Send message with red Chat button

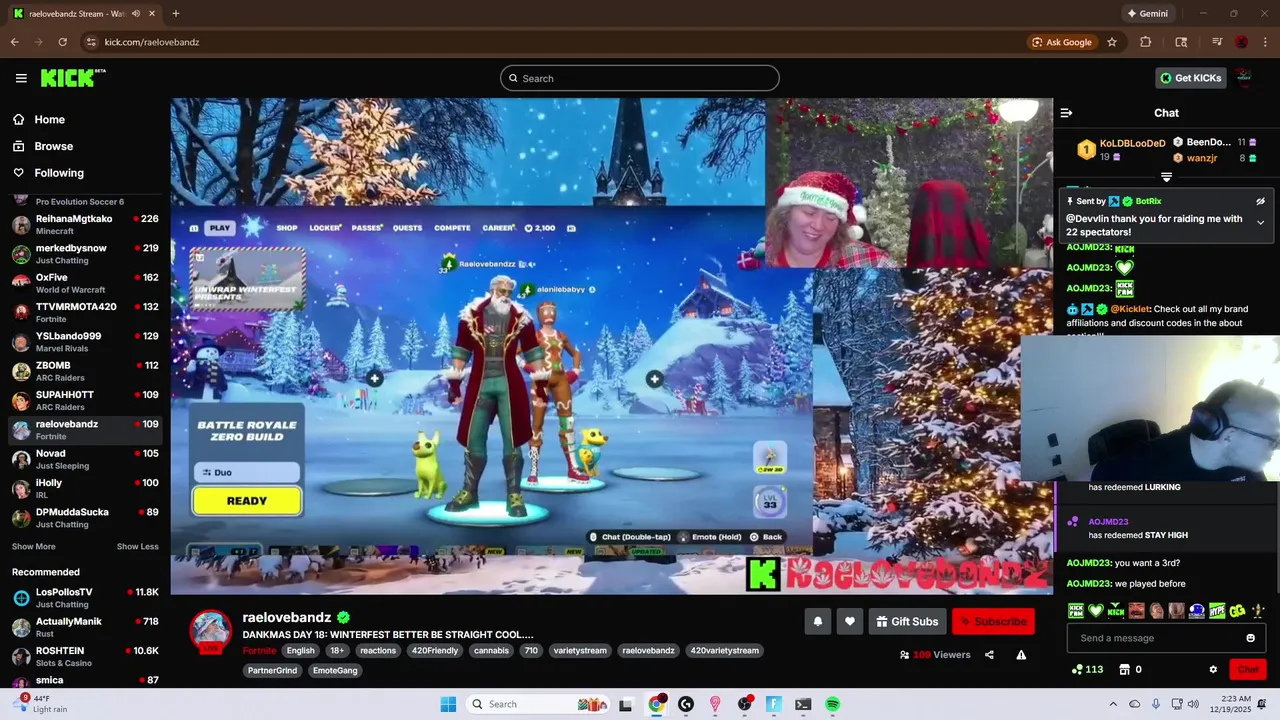coord(1248,670)
